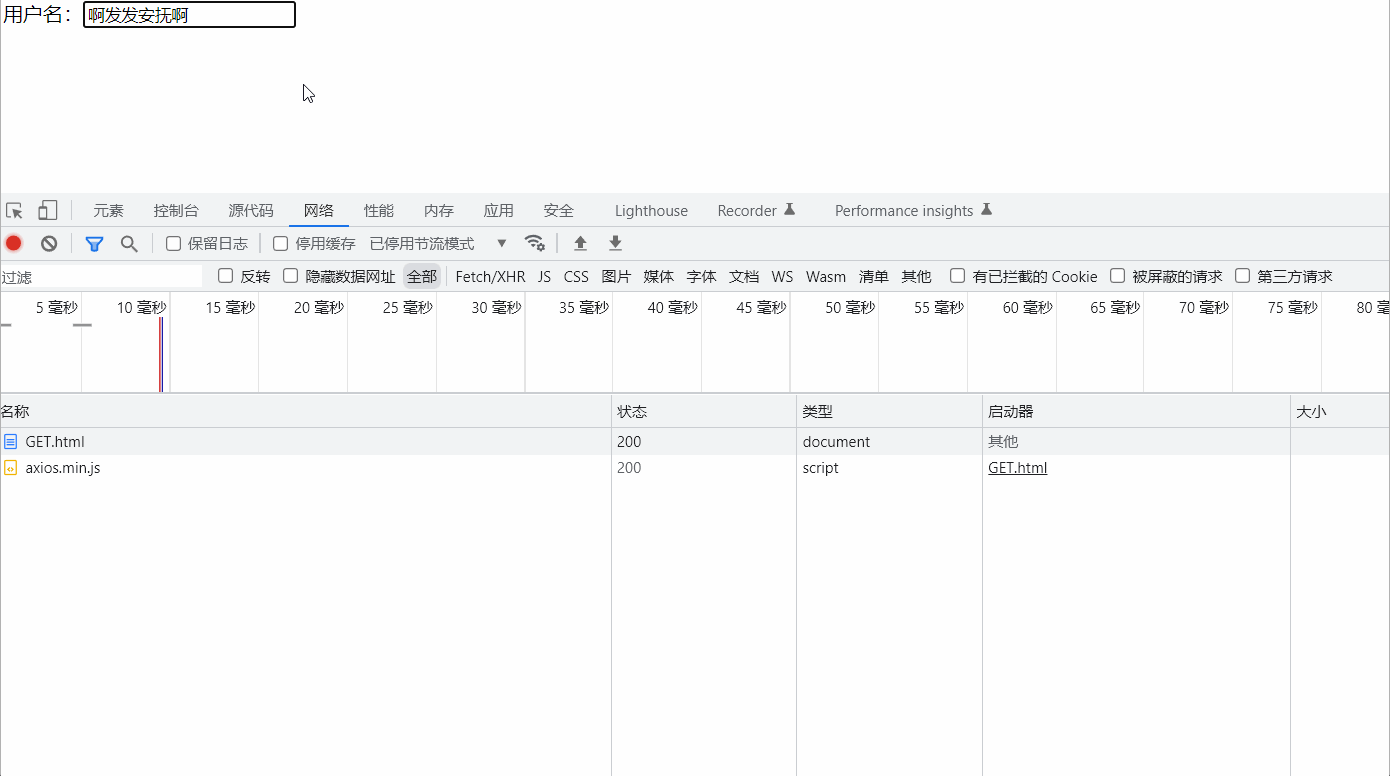The image size is (1390, 776).
Task: Switch to the 安全 tab
Action: click(x=559, y=211)
